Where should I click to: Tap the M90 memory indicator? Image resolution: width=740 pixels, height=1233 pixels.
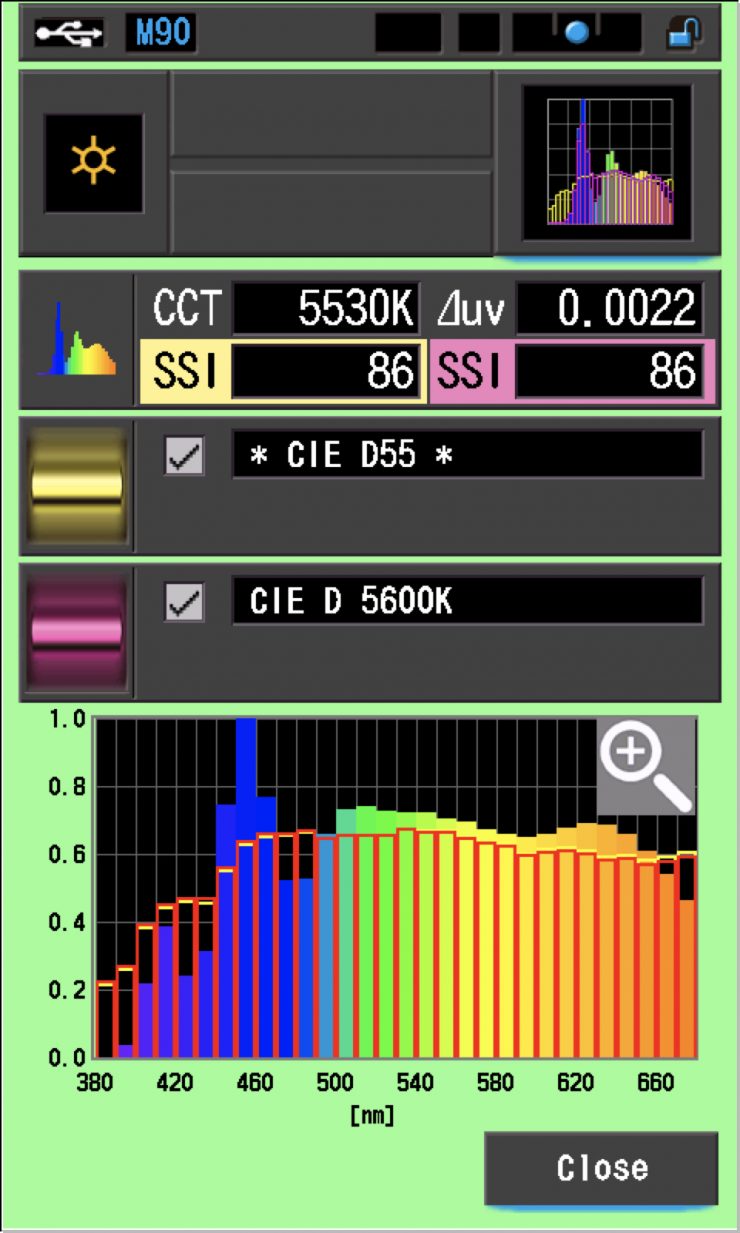pyautogui.click(x=160, y=33)
